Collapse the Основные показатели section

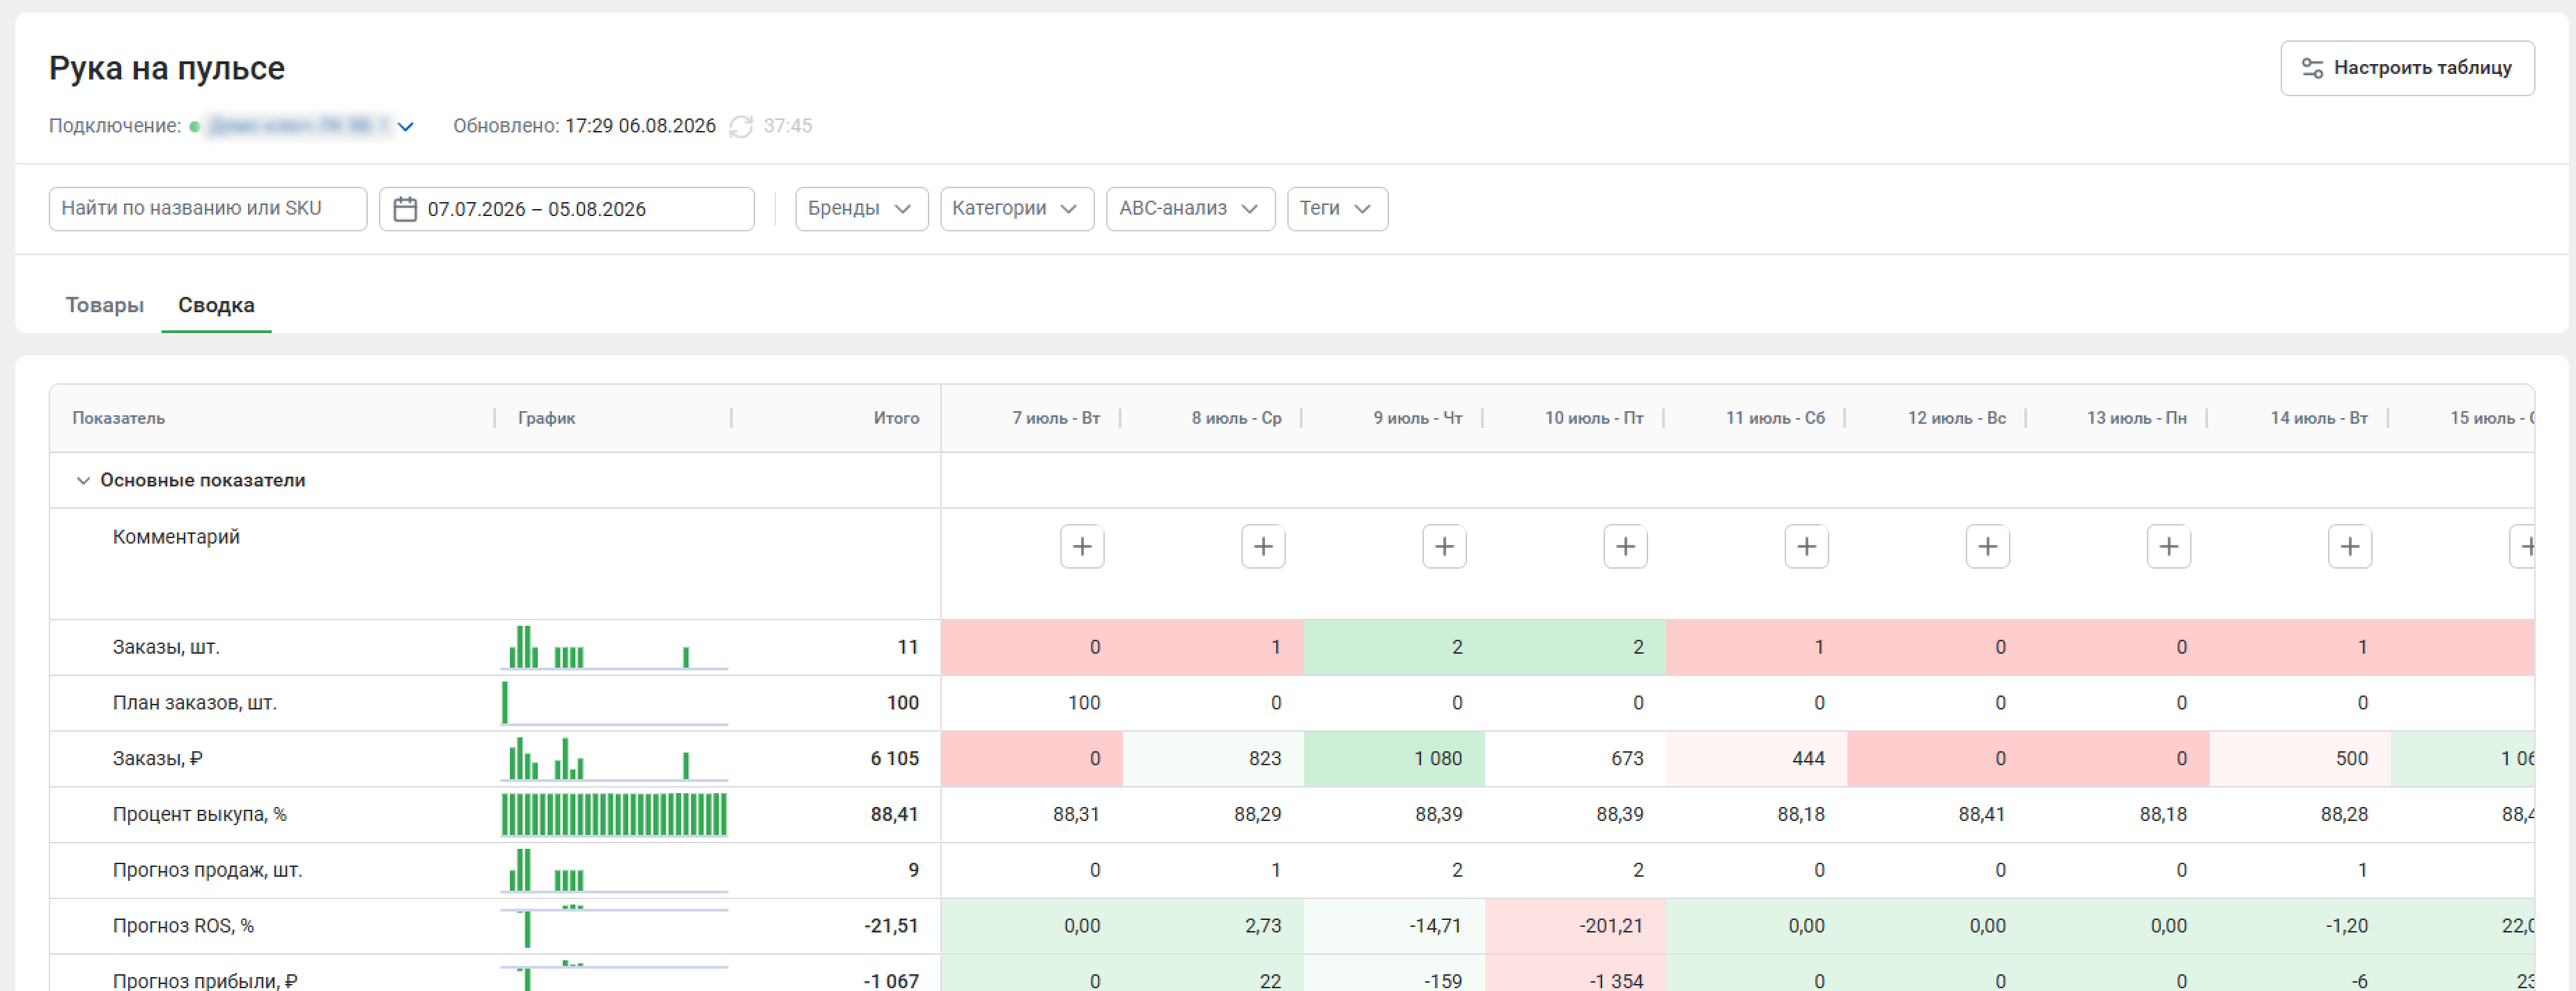(x=83, y=481)
